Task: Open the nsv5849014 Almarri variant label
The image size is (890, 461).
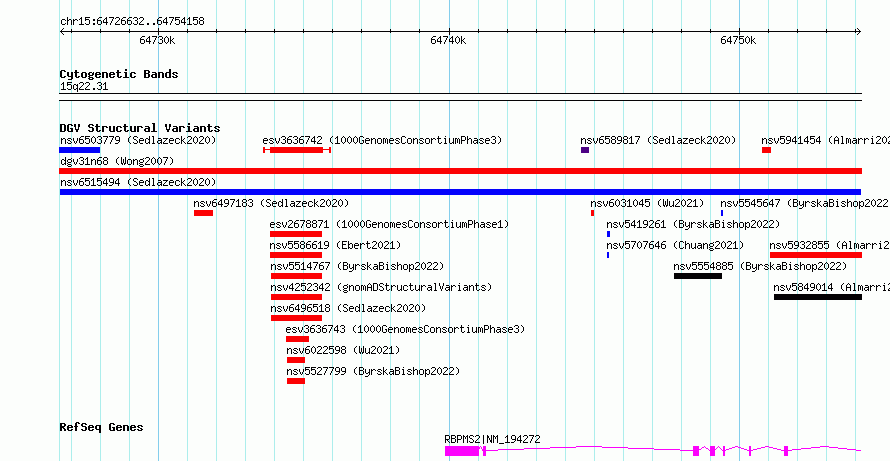Action: [x=832, y=287]
